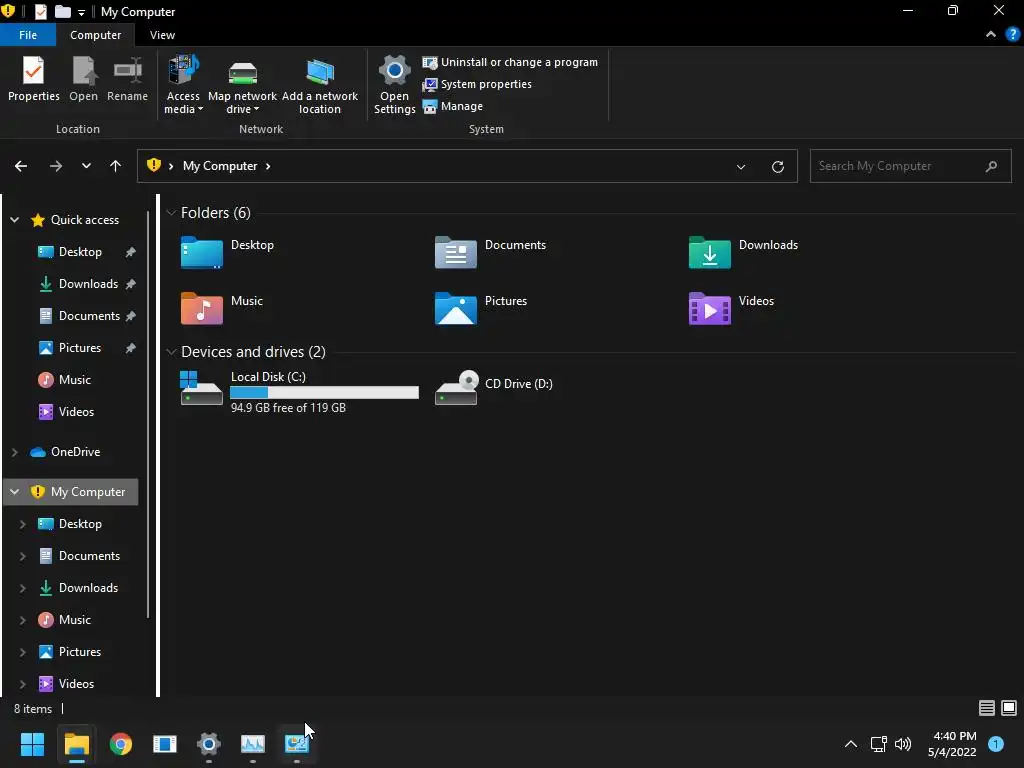Screen dimensions: 1024x768
Task: Open Downloads under Quick access
Action: (88, 284)
